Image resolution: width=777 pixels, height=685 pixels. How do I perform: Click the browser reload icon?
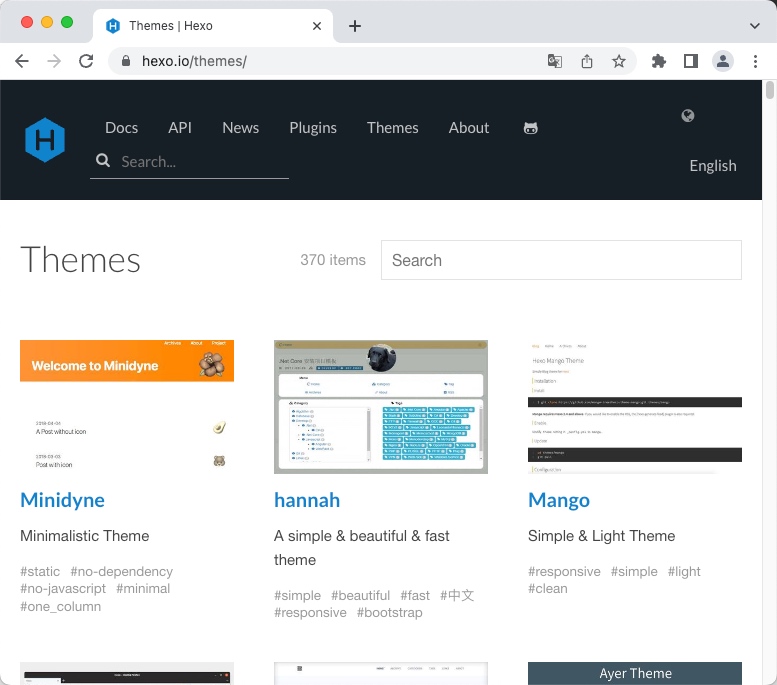(x=86, y=61)
